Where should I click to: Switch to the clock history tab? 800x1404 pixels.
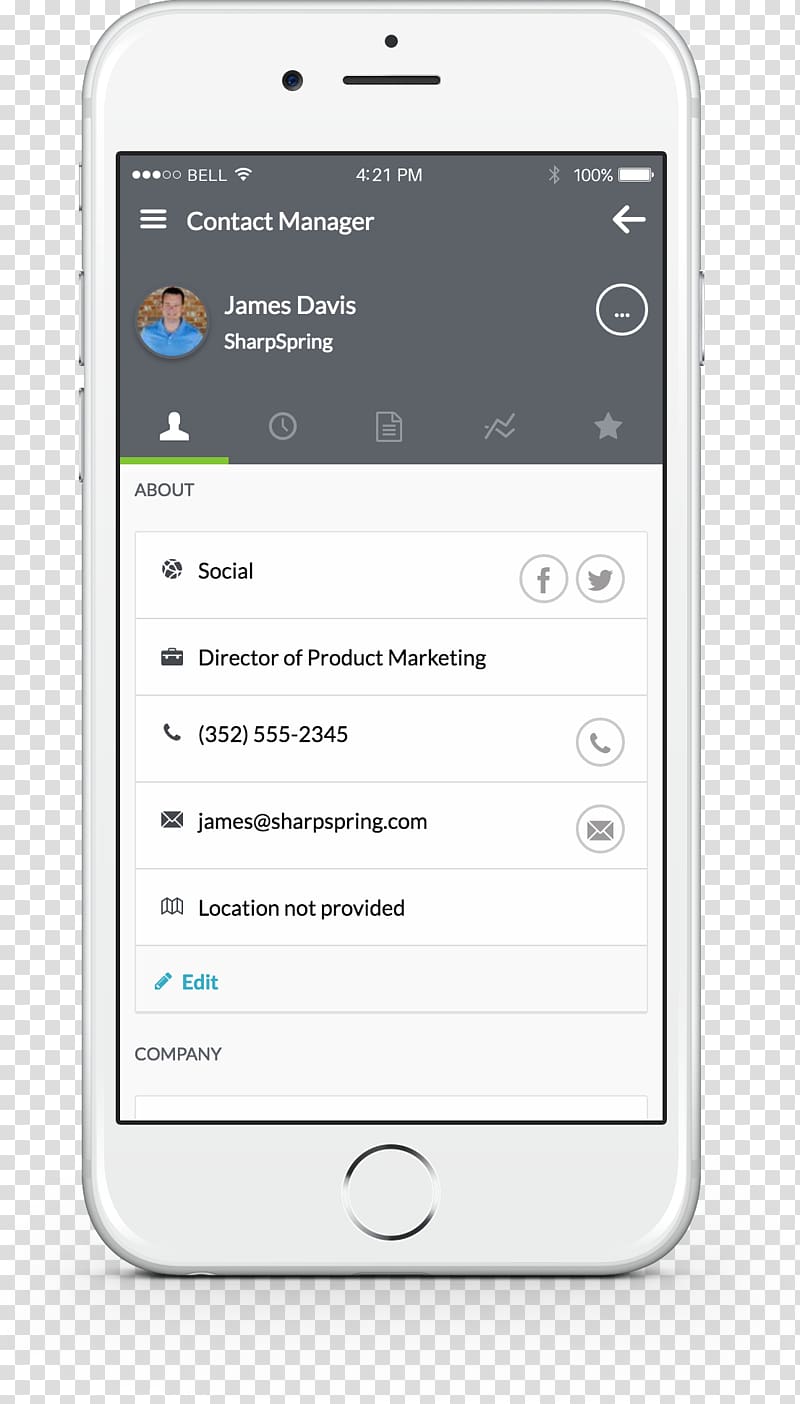(x=282, y=427)
